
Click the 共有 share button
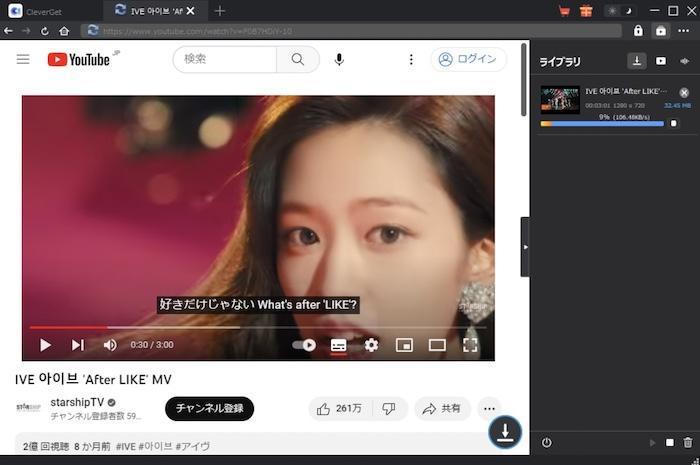442,408
